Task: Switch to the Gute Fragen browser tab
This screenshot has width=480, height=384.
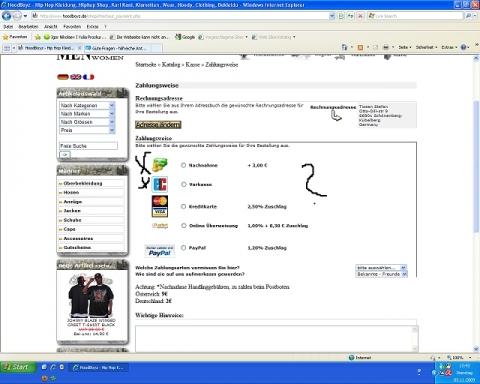Action: 117,48
